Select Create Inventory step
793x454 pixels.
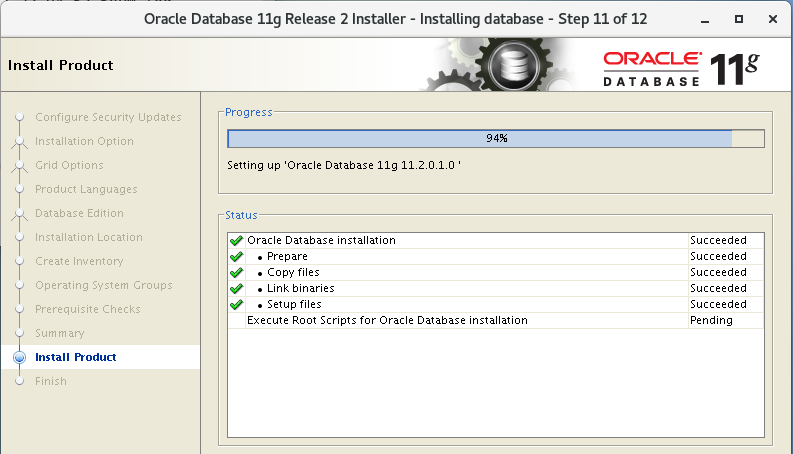point(79,261)
